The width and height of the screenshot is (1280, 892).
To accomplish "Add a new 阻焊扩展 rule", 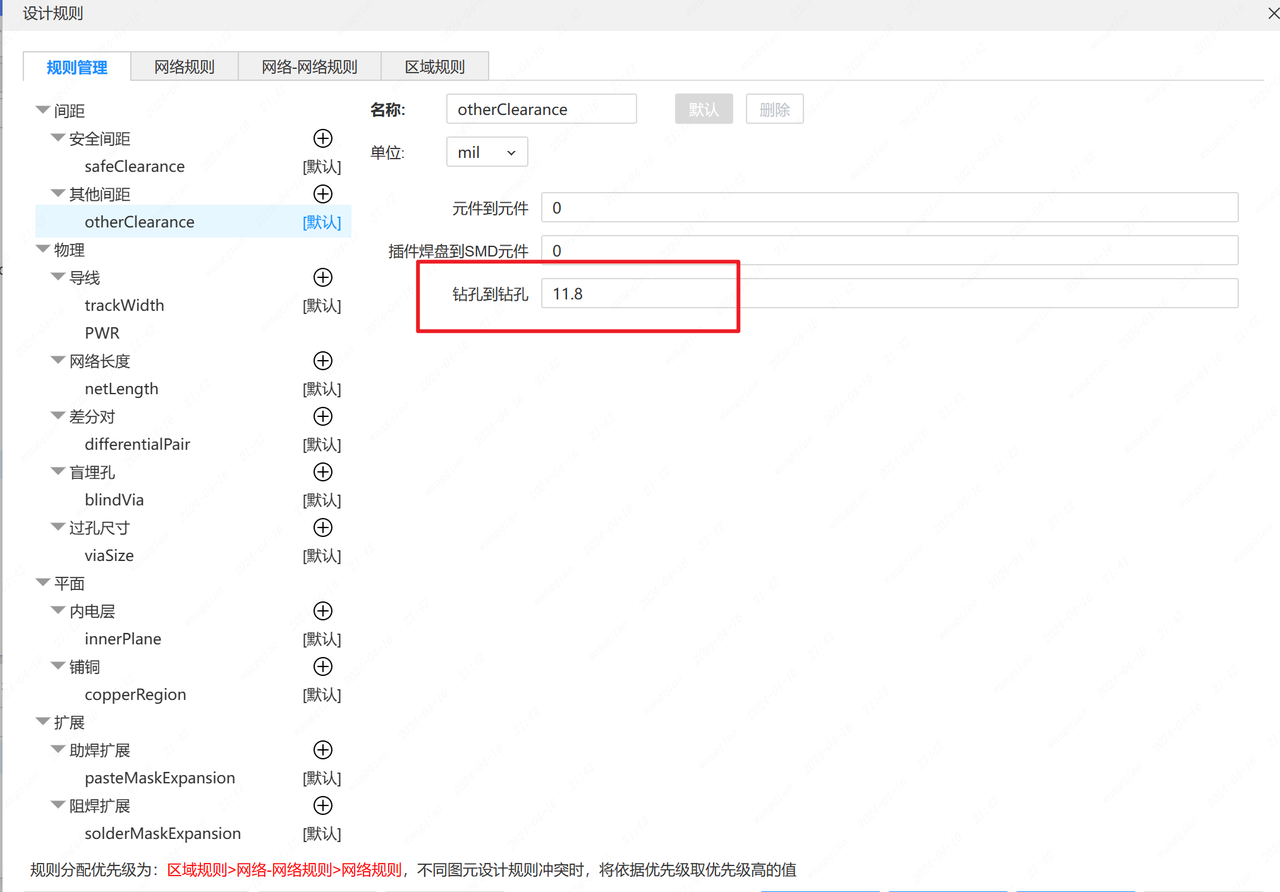I will (x=323, y=805).
